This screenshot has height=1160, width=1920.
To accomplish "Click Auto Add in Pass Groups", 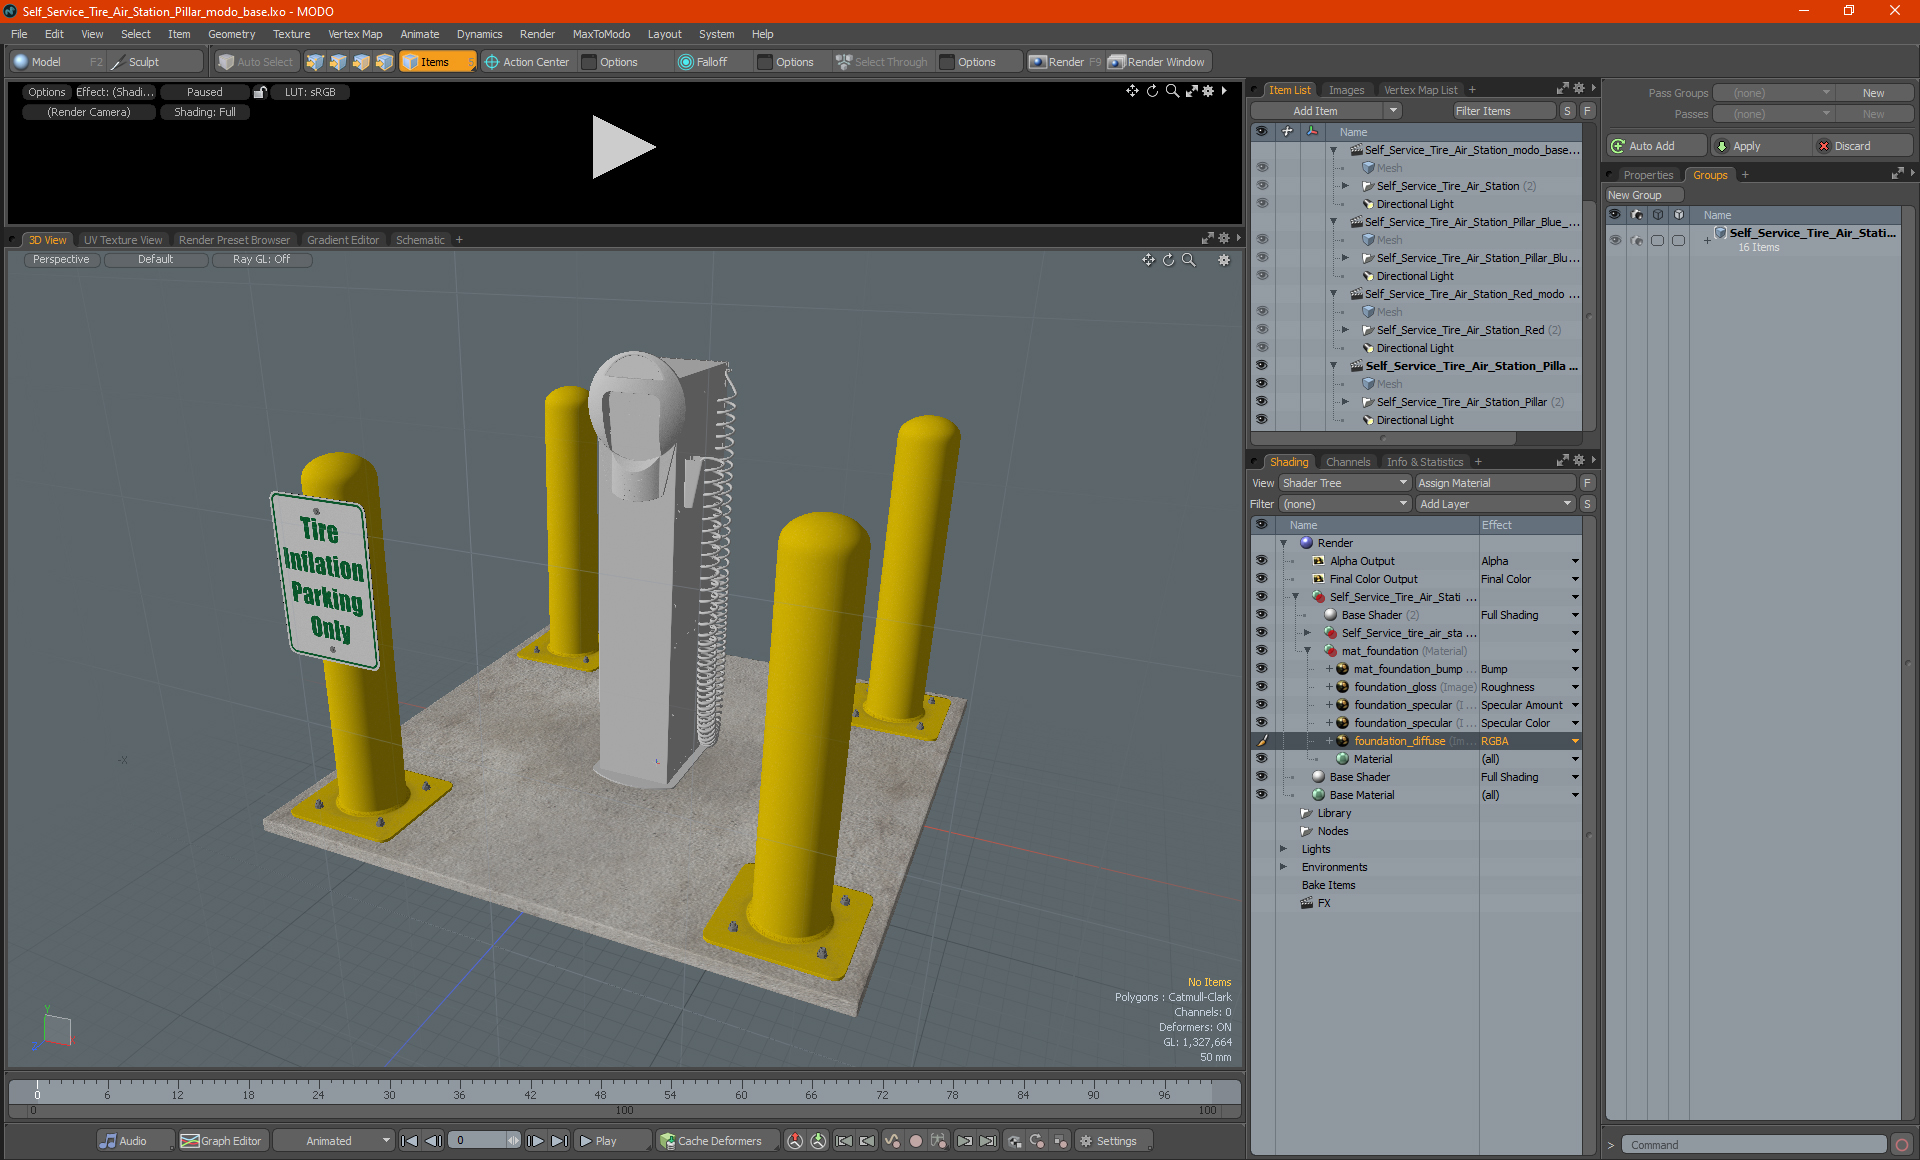I will coord(1656,146).
